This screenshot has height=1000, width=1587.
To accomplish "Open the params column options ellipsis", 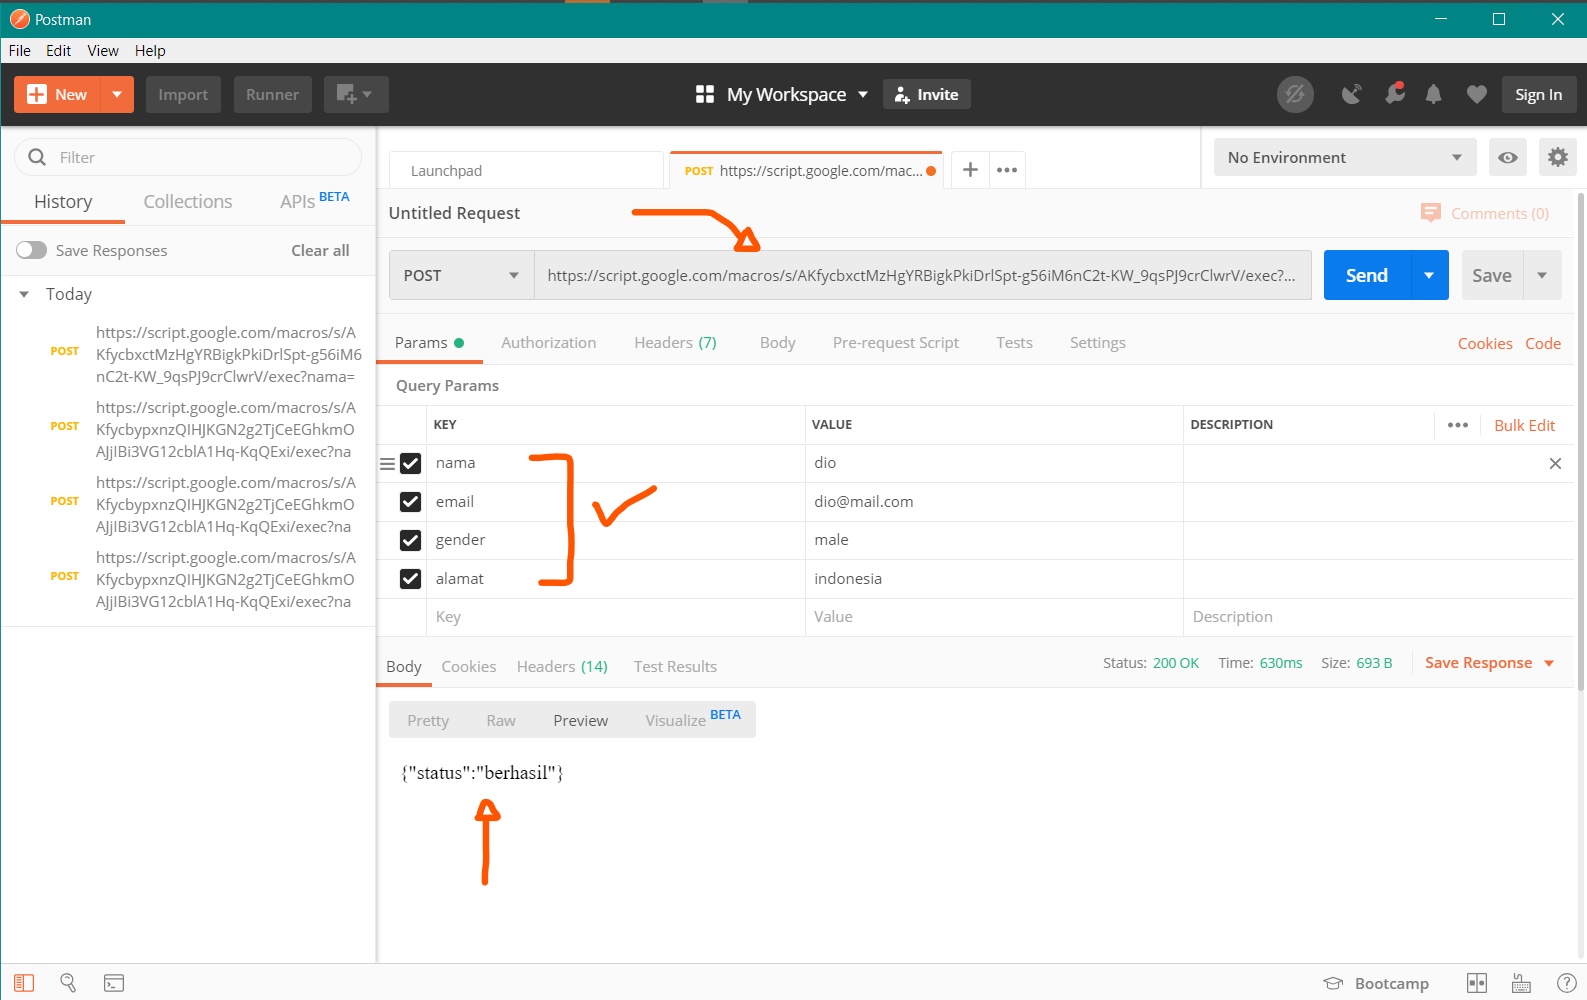I will (x=1458, y=425).
